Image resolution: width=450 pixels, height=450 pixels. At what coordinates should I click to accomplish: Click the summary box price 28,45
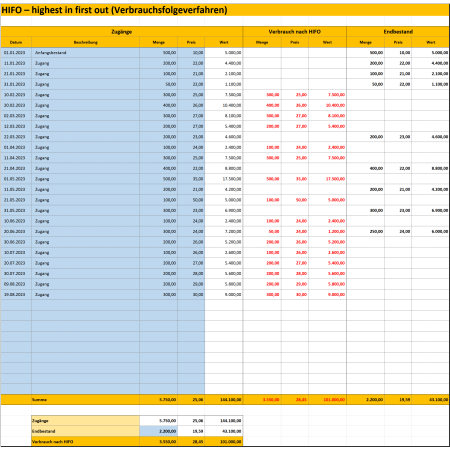pos(191,442)
